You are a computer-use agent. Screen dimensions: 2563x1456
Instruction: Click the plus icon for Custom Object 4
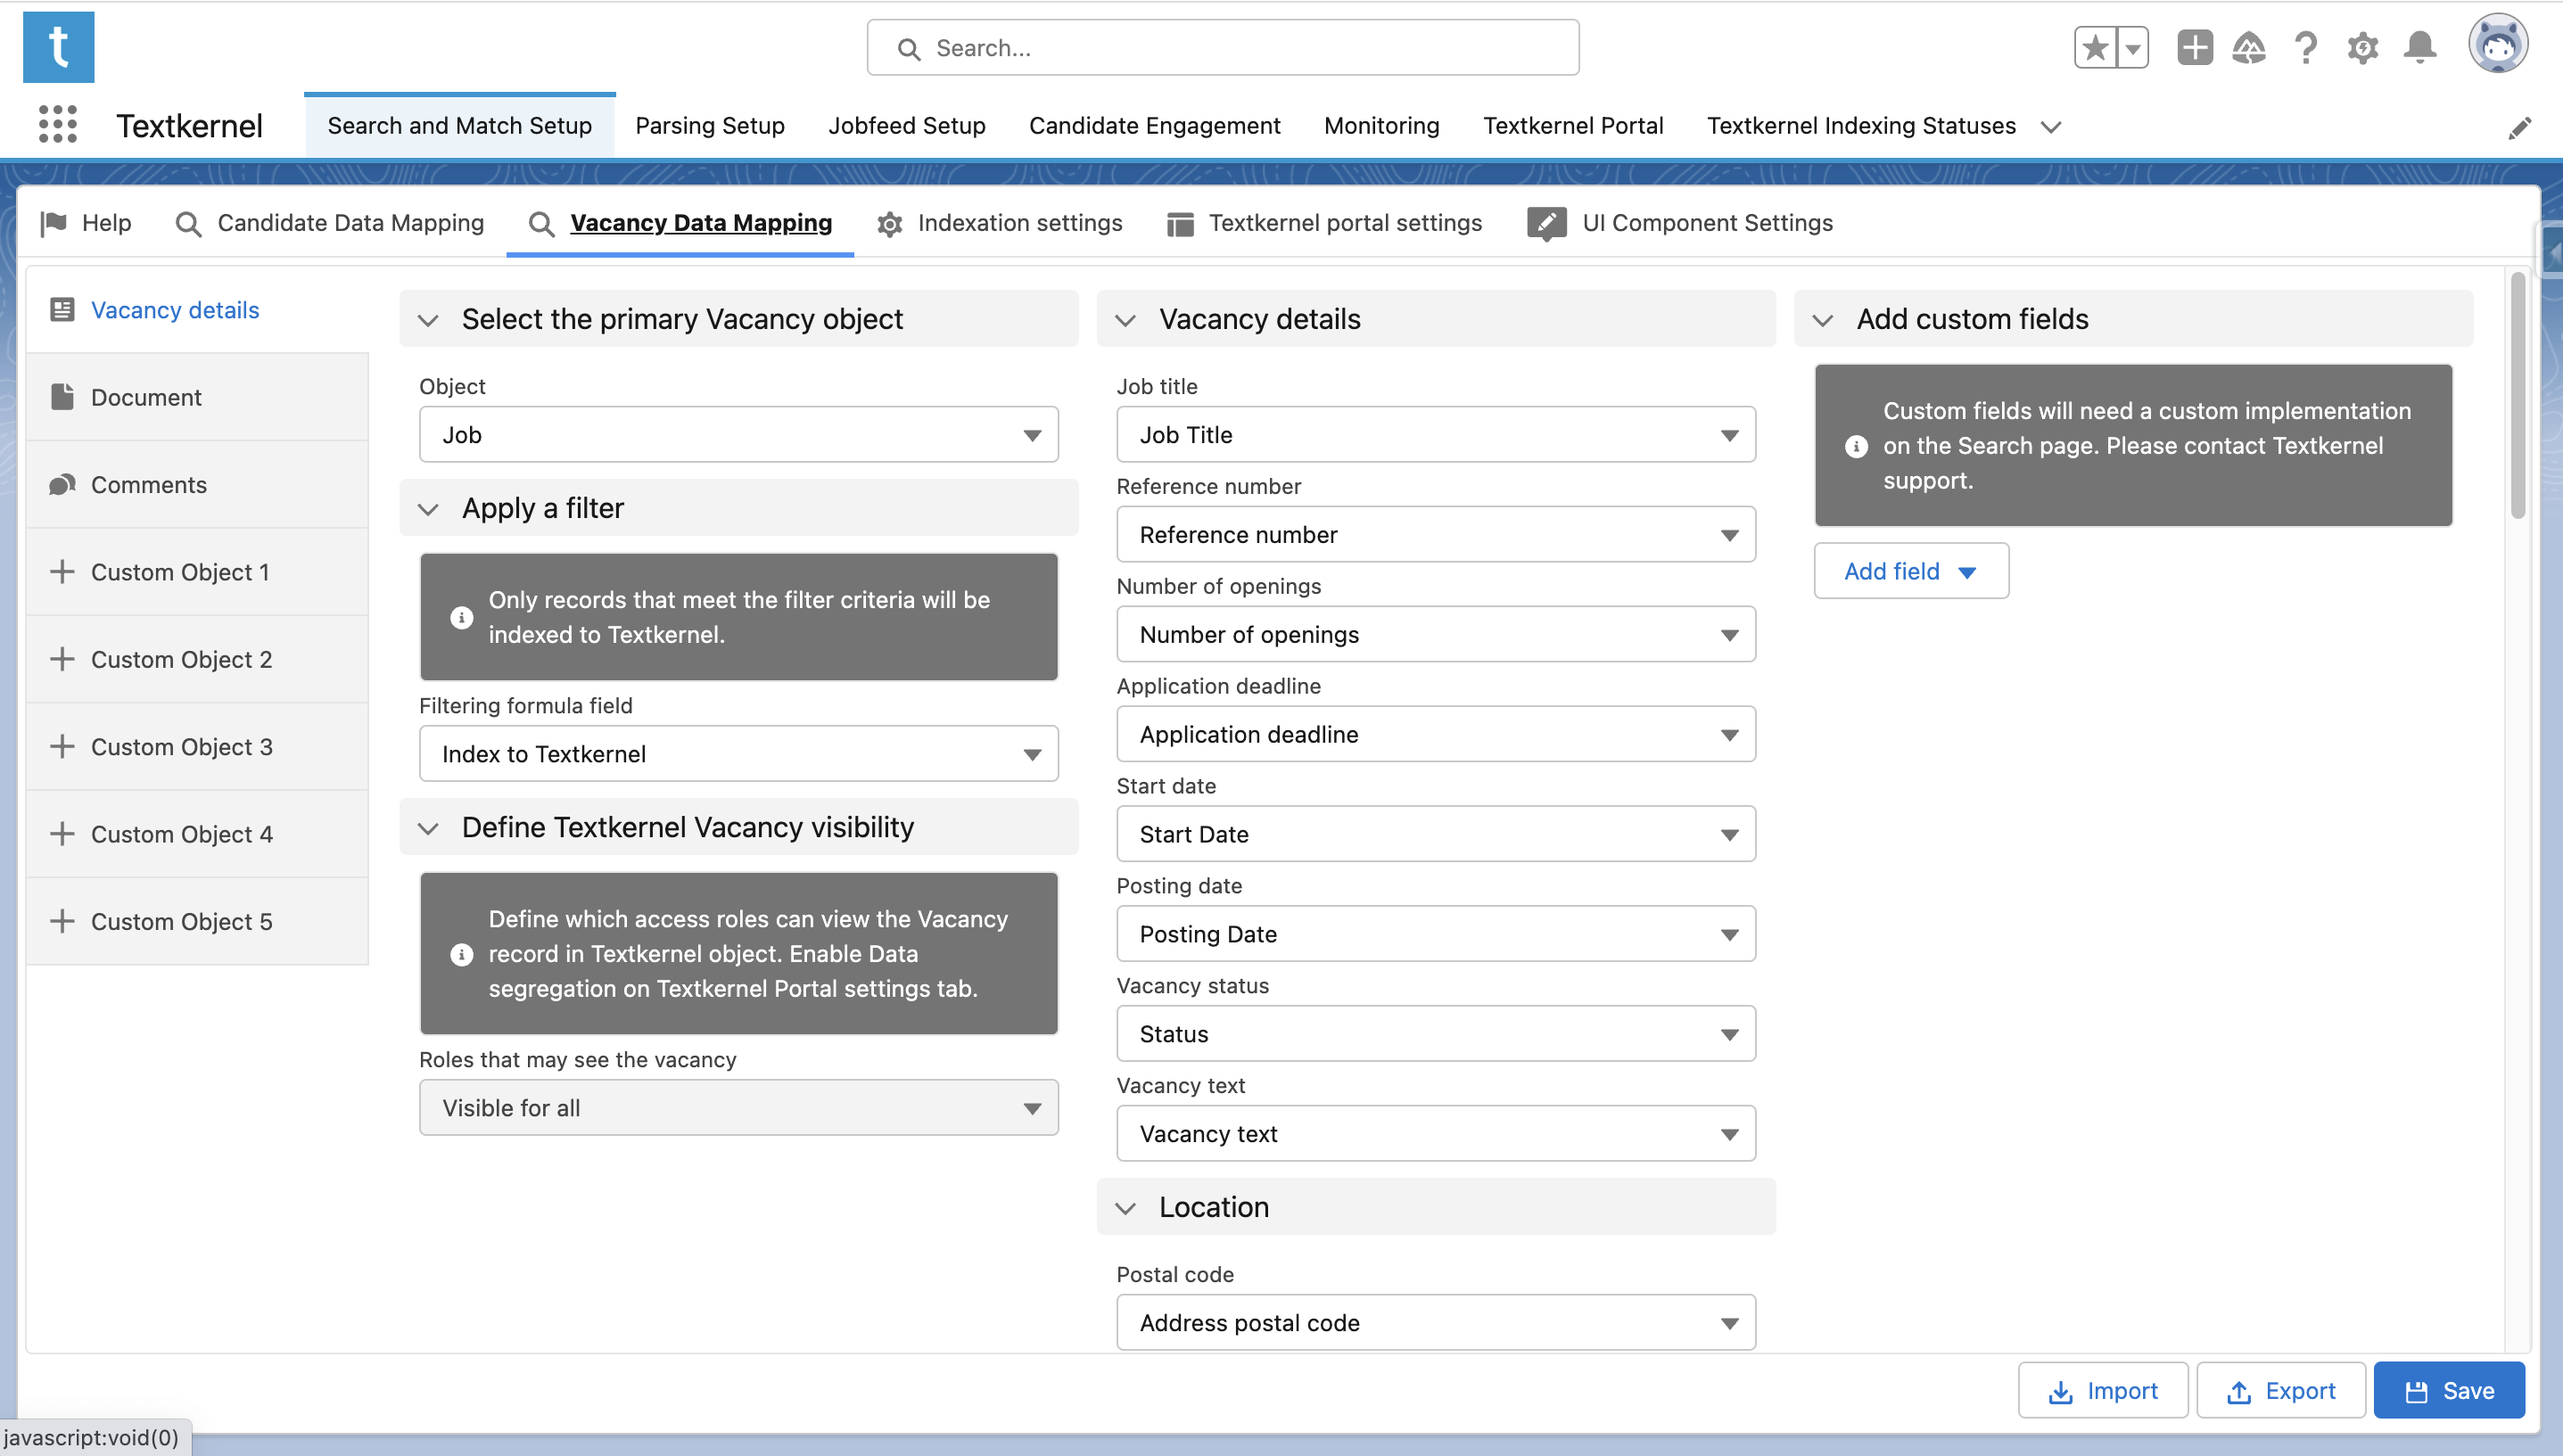point(62,834)
